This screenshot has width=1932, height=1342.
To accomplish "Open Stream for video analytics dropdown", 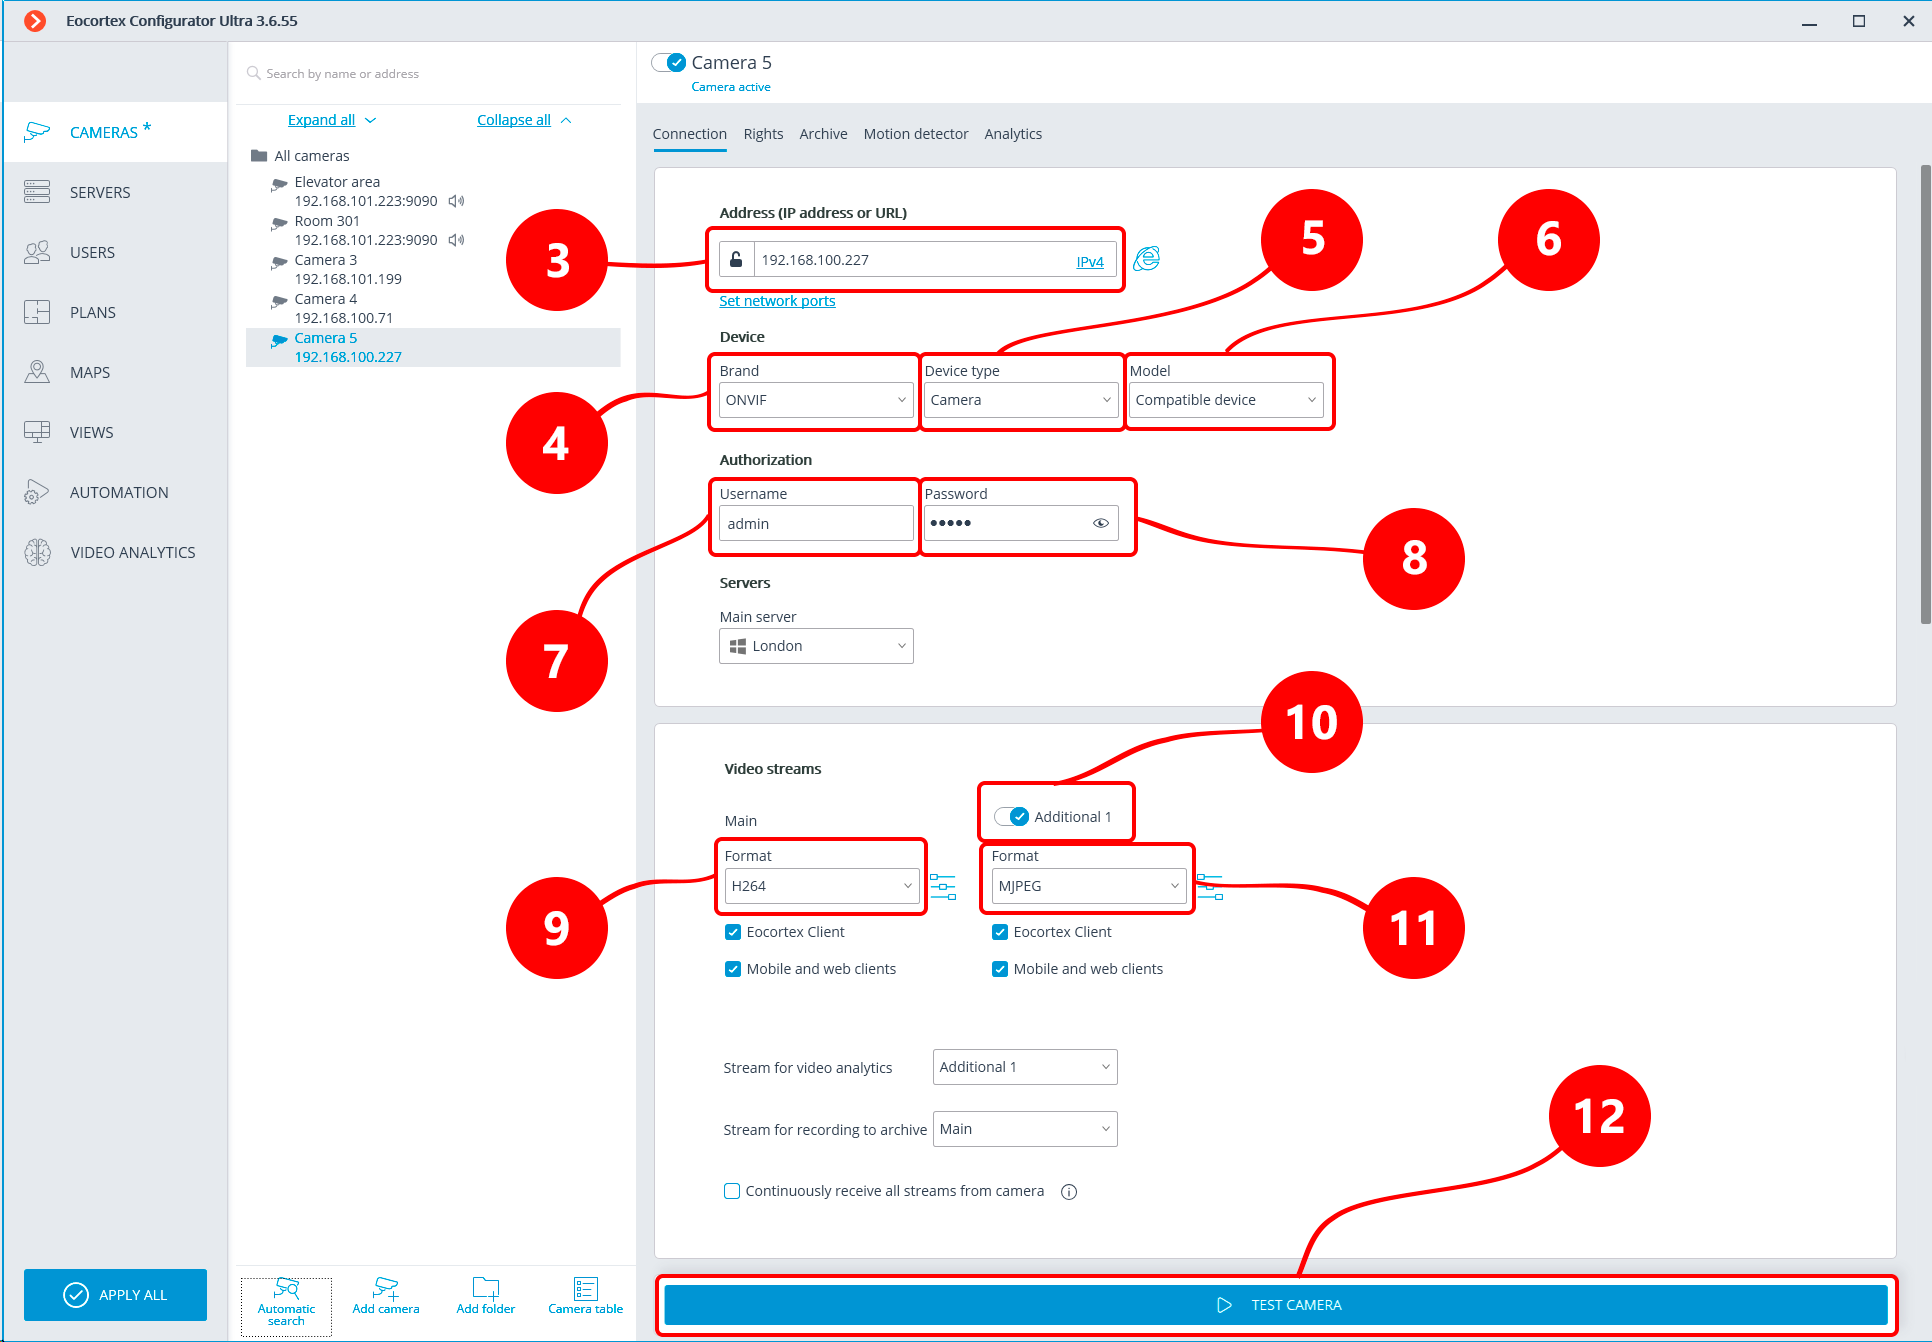I will tap(1025, 1067).
